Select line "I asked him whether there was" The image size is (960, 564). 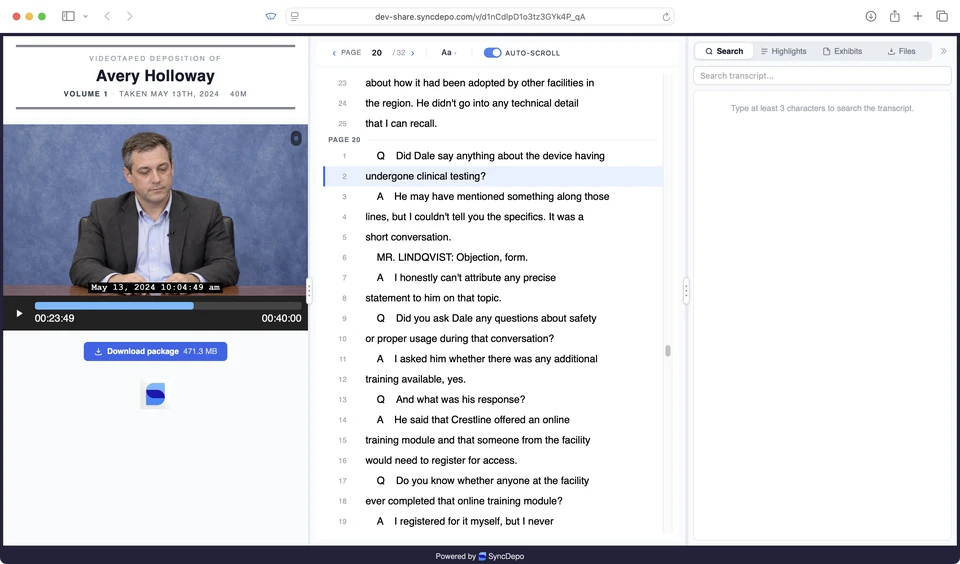[493, 359]
